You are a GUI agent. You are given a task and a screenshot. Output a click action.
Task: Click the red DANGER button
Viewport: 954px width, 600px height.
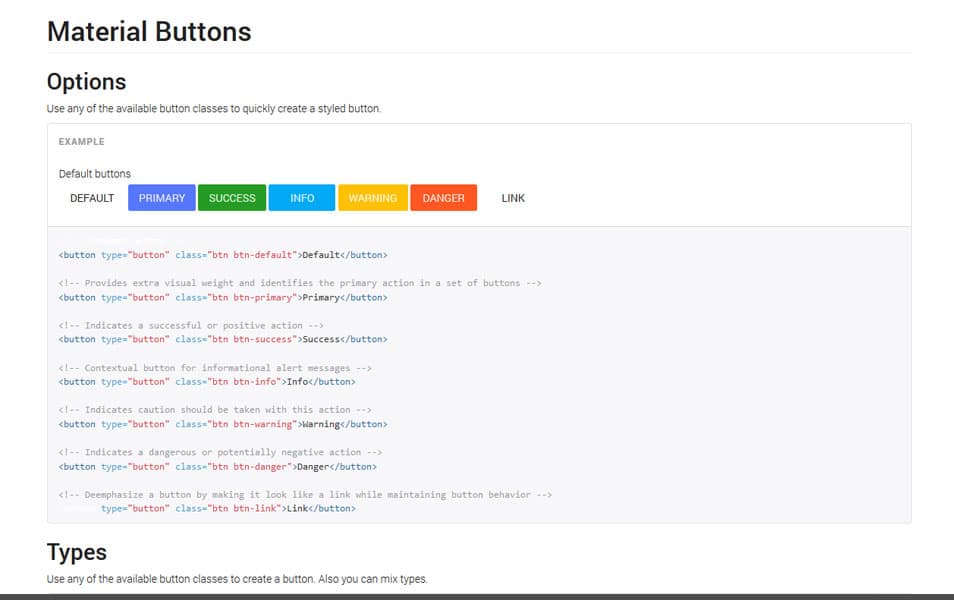pyautogui.click(x=443, y=197)
